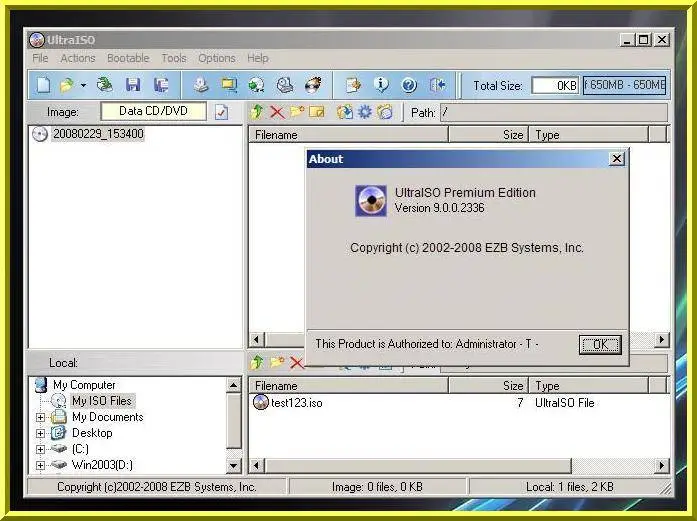Expand the (C:) drive node
The height and width of the screenshot is (521, 697).
[40, 449]
